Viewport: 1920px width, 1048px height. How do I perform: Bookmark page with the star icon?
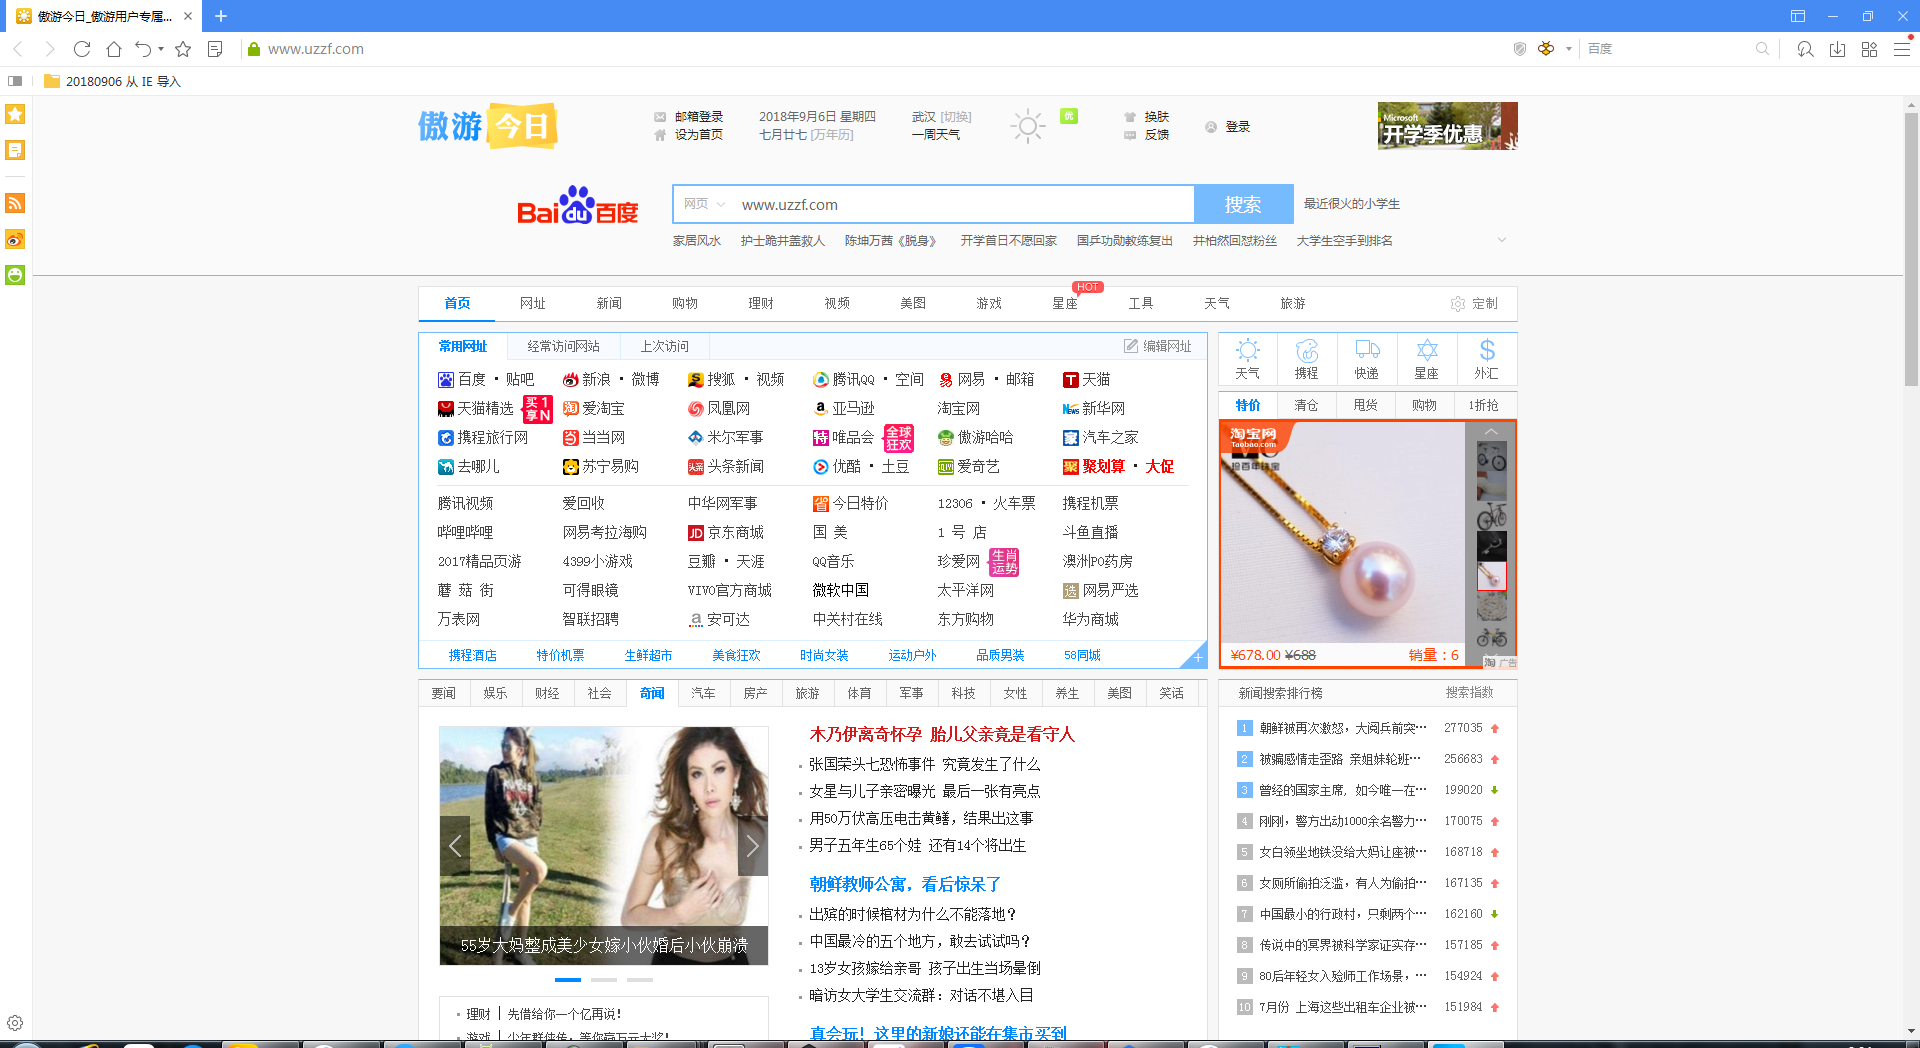coord(183,49)
